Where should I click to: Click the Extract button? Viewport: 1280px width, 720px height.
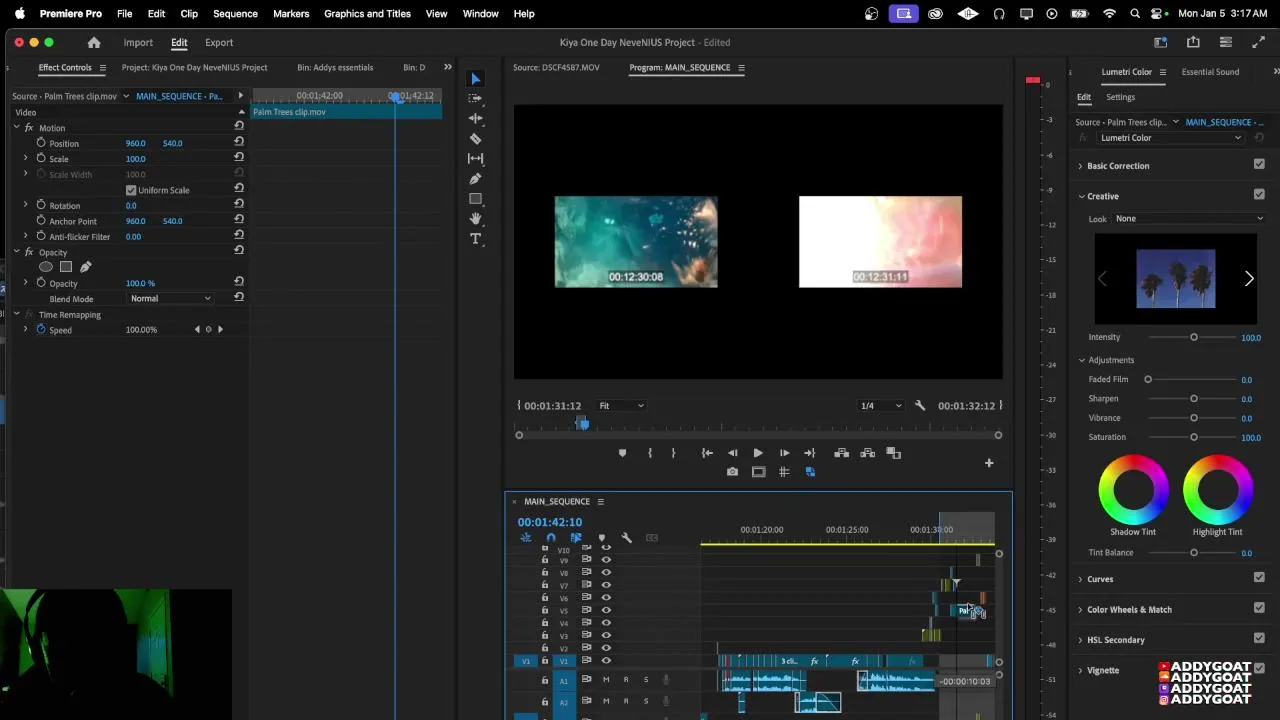pyautogui.click(x=868, y=453)
